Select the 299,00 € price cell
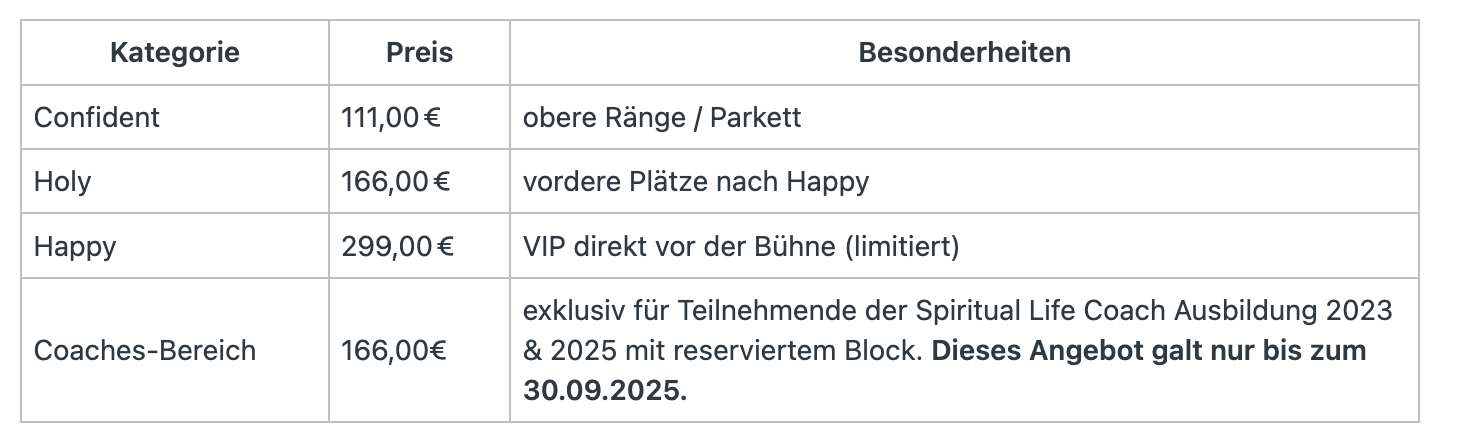The height and width of the screenshot is (448, 1464). click(398, 245)
